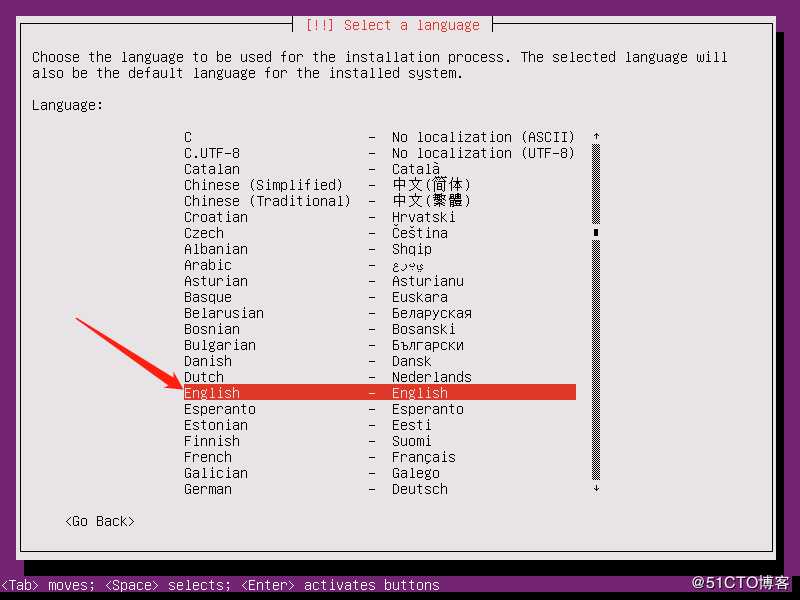Choose Galician in the list
Screen dimensions: 800x600
point(380,473)
